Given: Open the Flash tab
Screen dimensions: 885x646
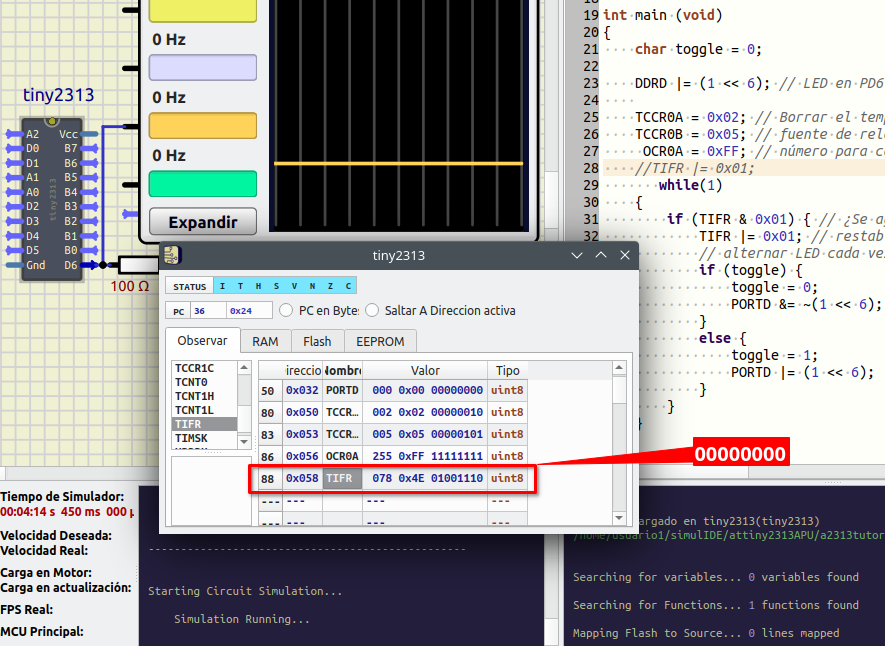Looking at the screenshot, I should pos(317,341).
